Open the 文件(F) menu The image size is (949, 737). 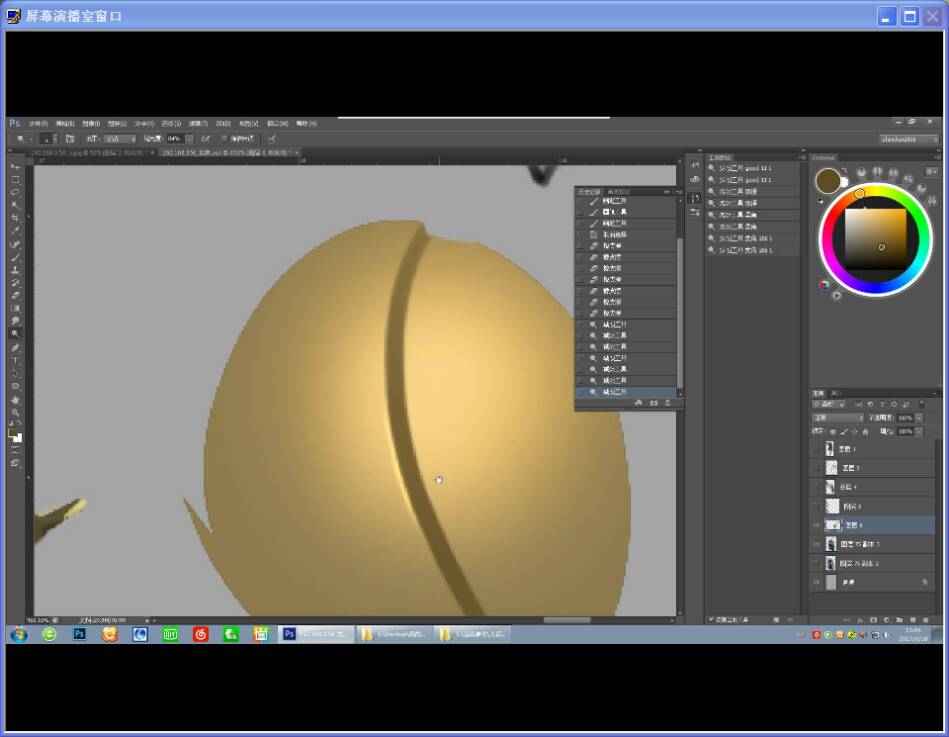pyautogui.click(x=38, y=123)
